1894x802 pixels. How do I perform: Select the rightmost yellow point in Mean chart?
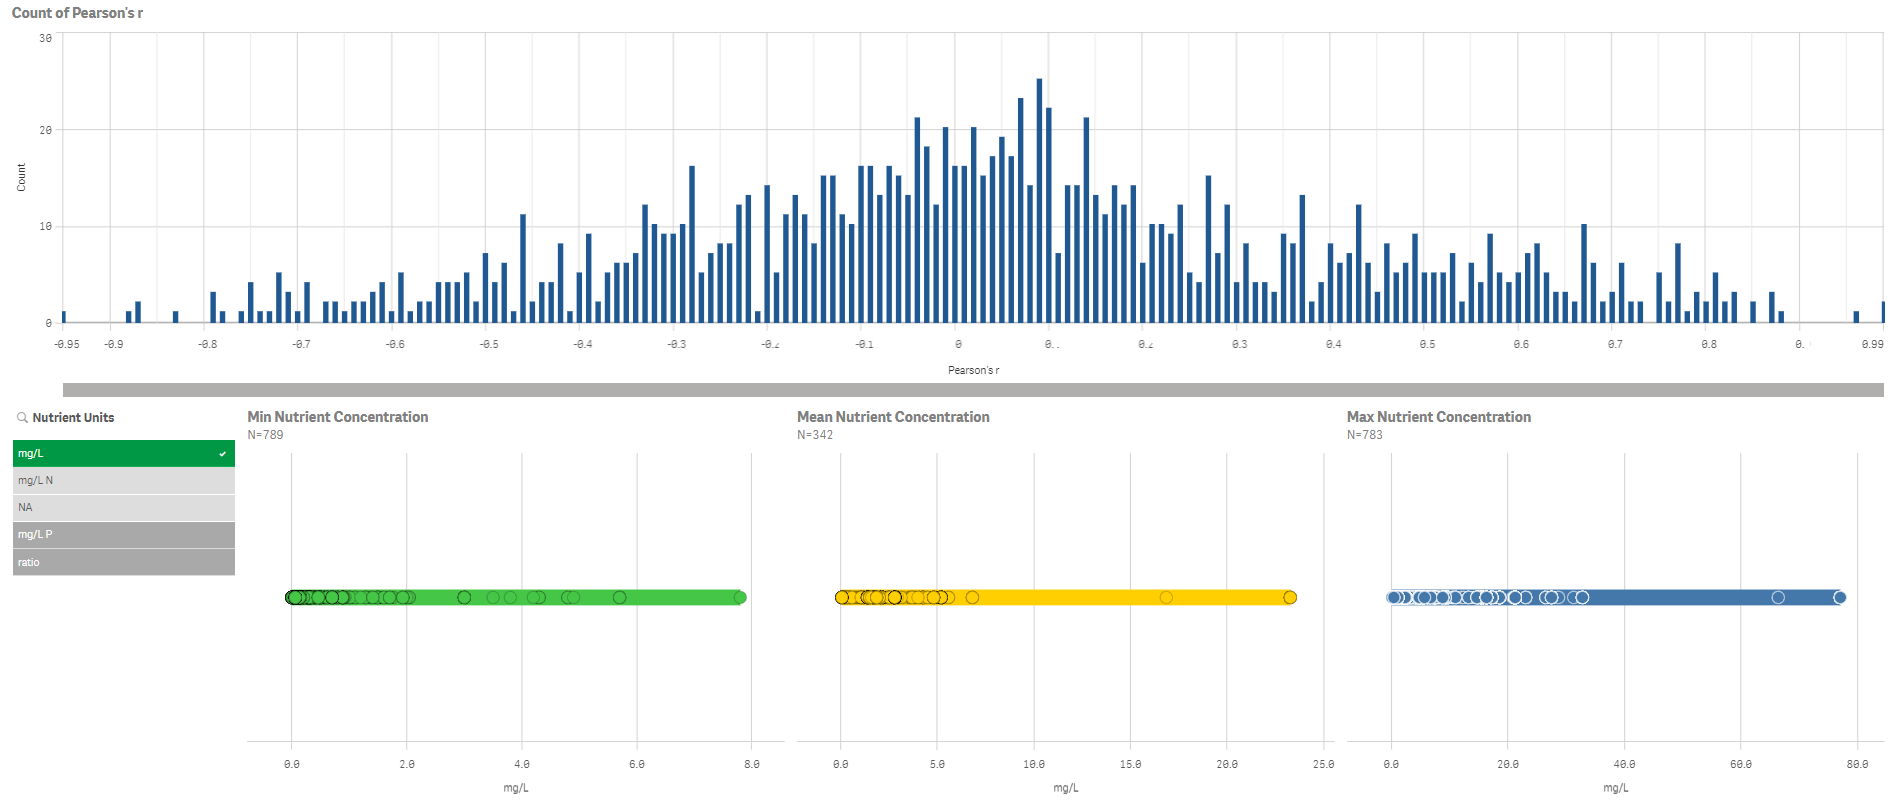[1290, 598]
